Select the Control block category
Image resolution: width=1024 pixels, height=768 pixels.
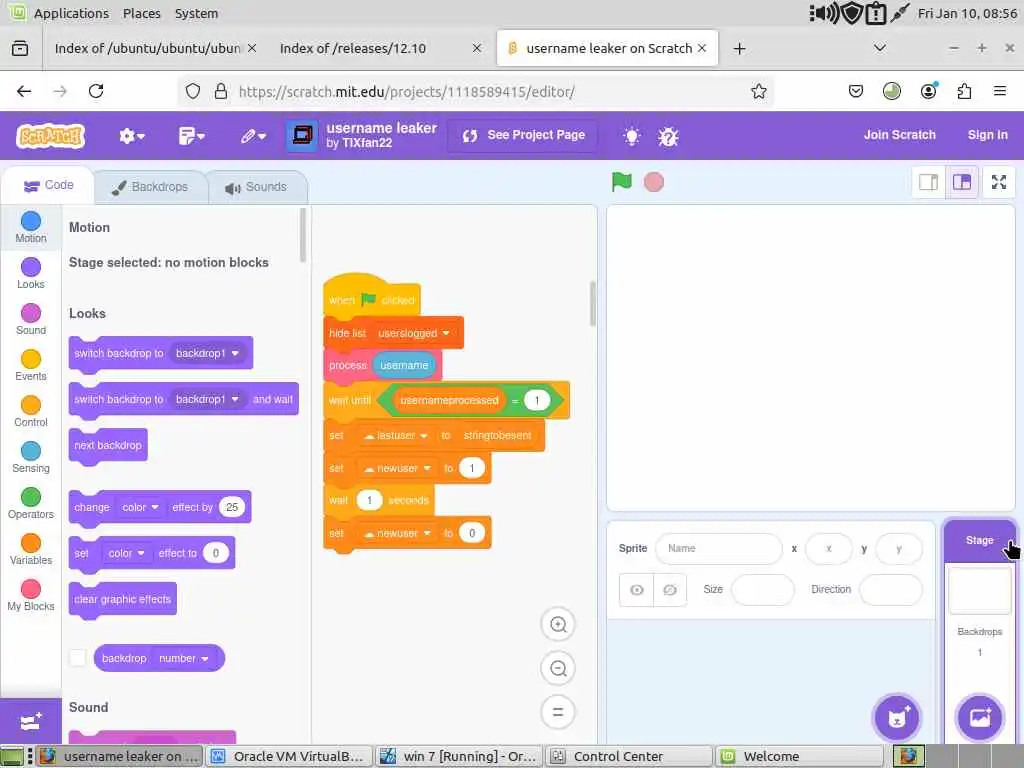tap(31, 411)
